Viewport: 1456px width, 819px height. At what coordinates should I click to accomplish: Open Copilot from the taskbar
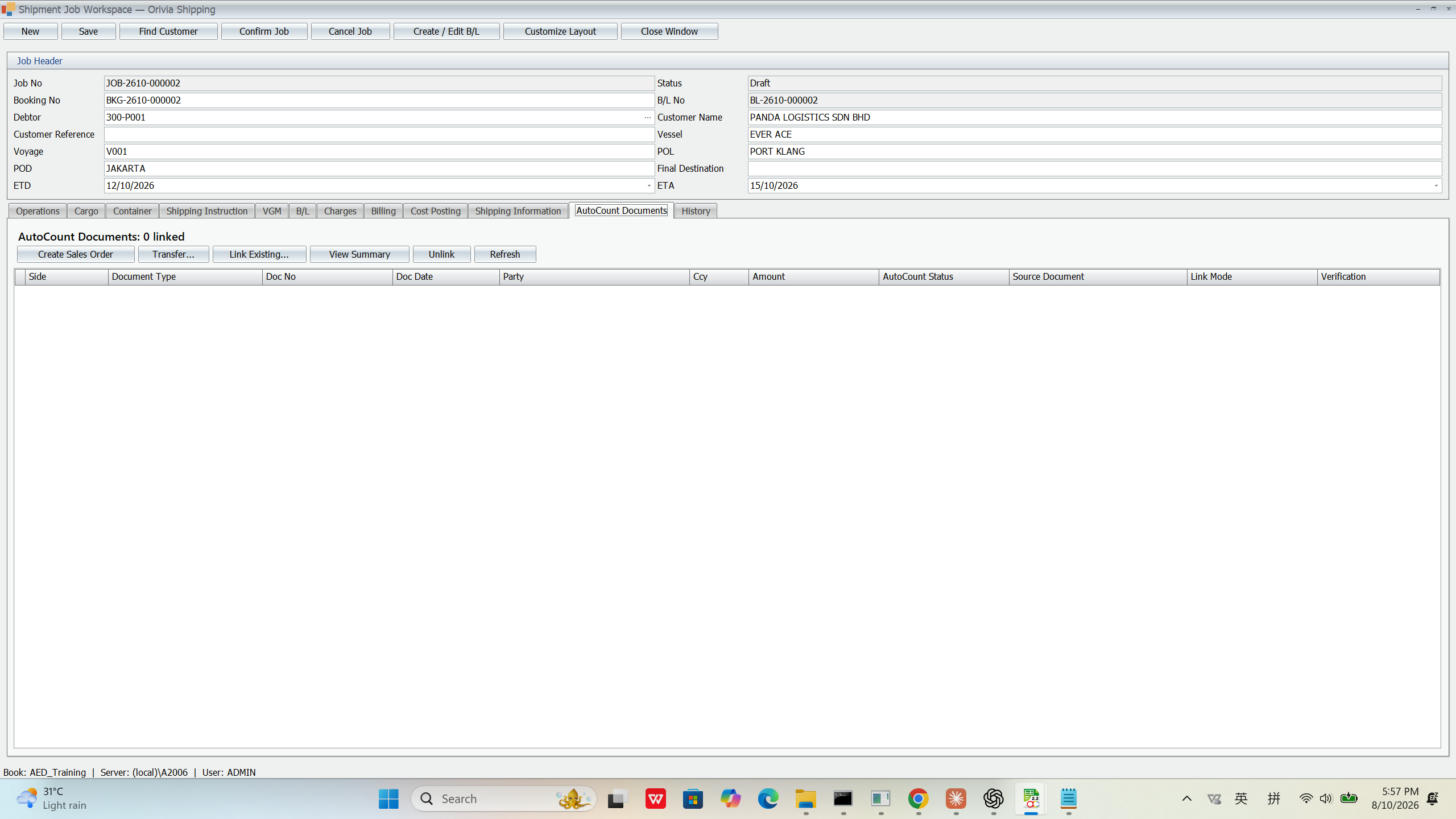coord(731,798)
